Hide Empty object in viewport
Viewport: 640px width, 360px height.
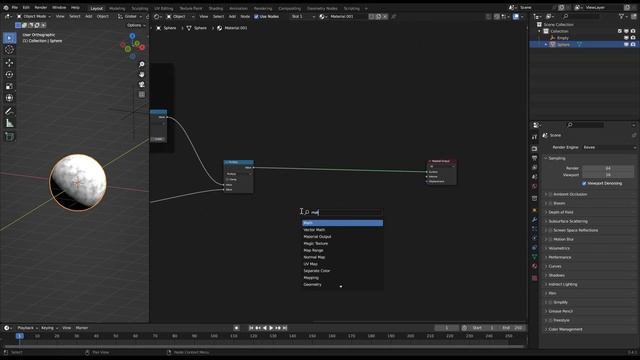pos(626,38)
